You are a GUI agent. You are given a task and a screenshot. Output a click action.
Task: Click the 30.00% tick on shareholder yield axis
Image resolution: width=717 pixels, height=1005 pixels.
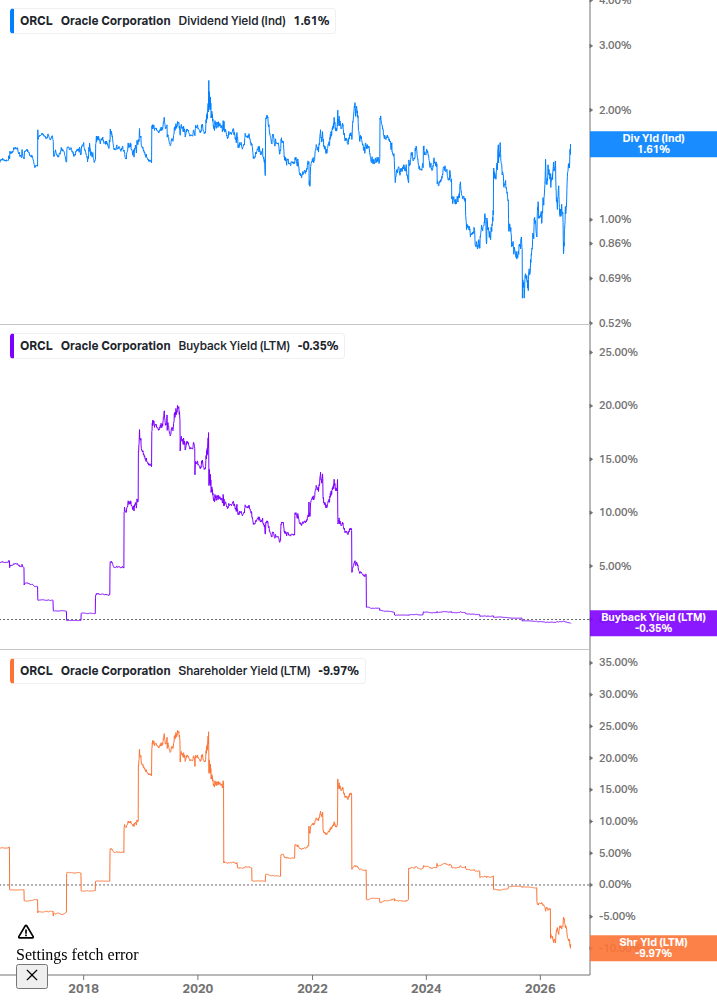point(618,695)
